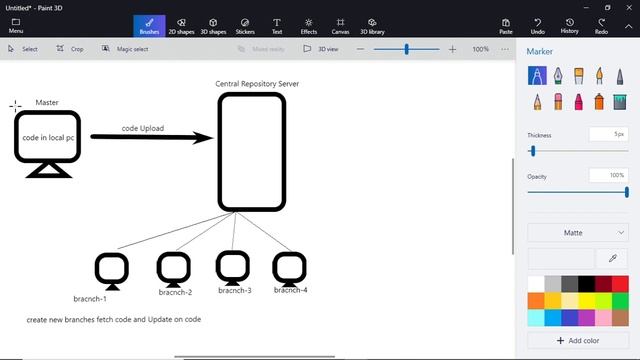The image size is (640, 360).
Task: Select the Watercolor brush
Action: tap(599, 76)
